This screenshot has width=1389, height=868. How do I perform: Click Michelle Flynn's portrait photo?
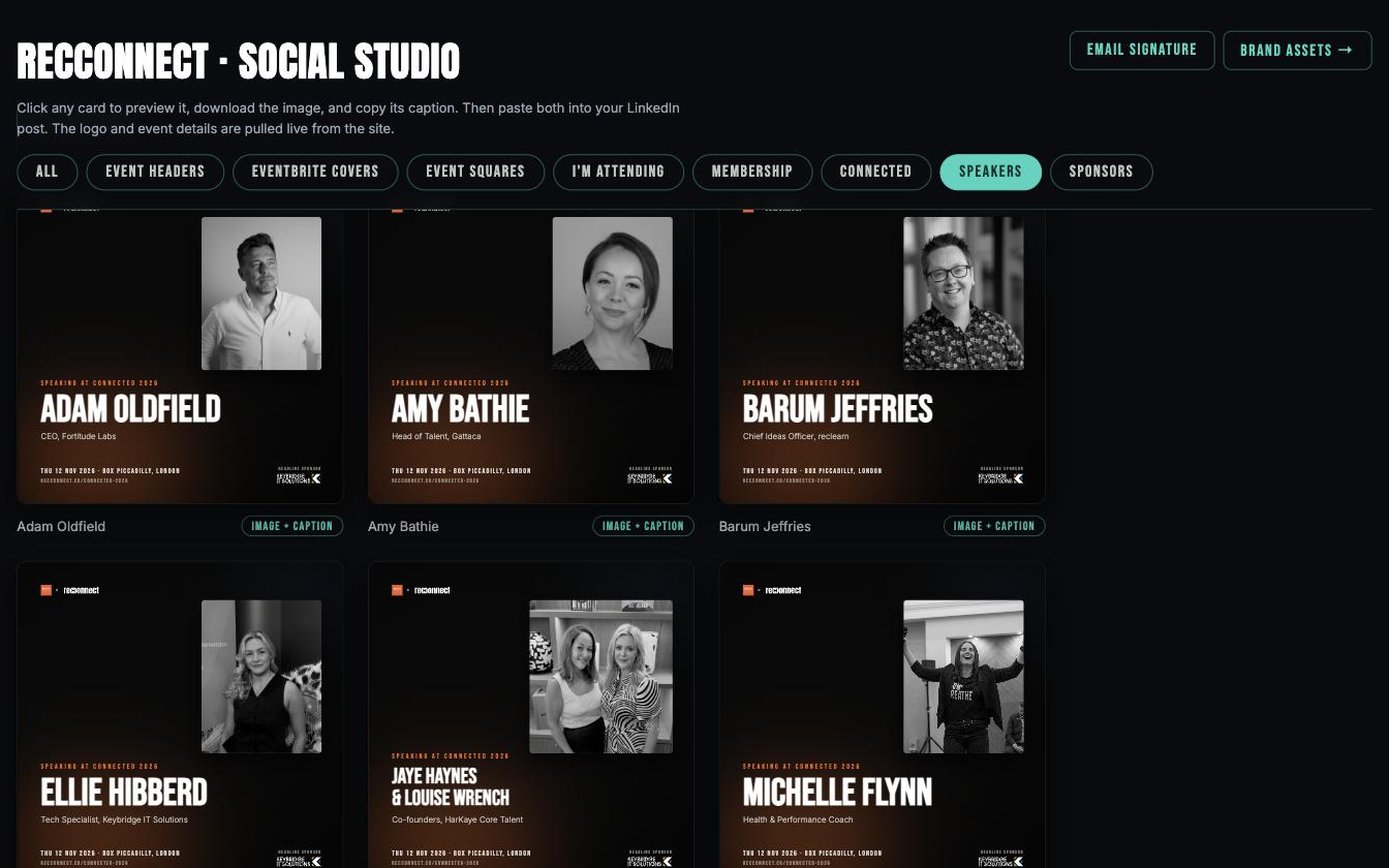[963, 676]
